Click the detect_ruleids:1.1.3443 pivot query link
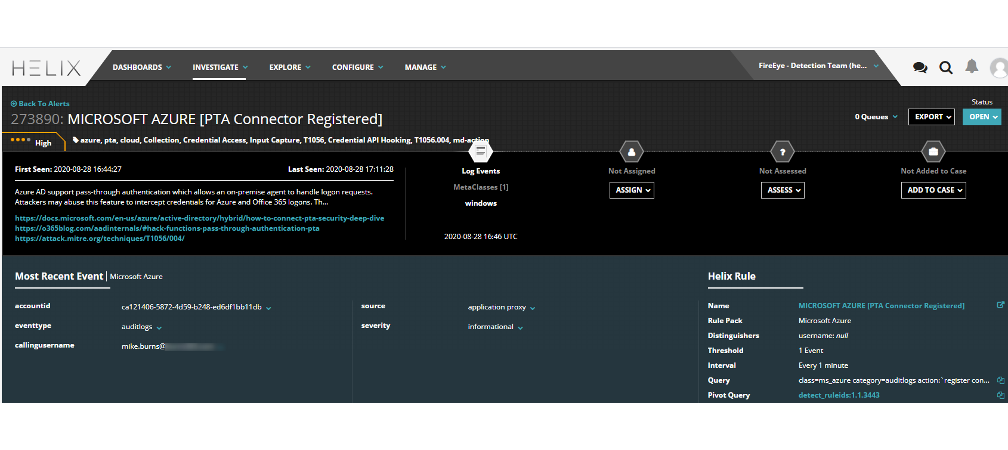Viewport: 1008px width, 450px height. click(x=839, y=395)
